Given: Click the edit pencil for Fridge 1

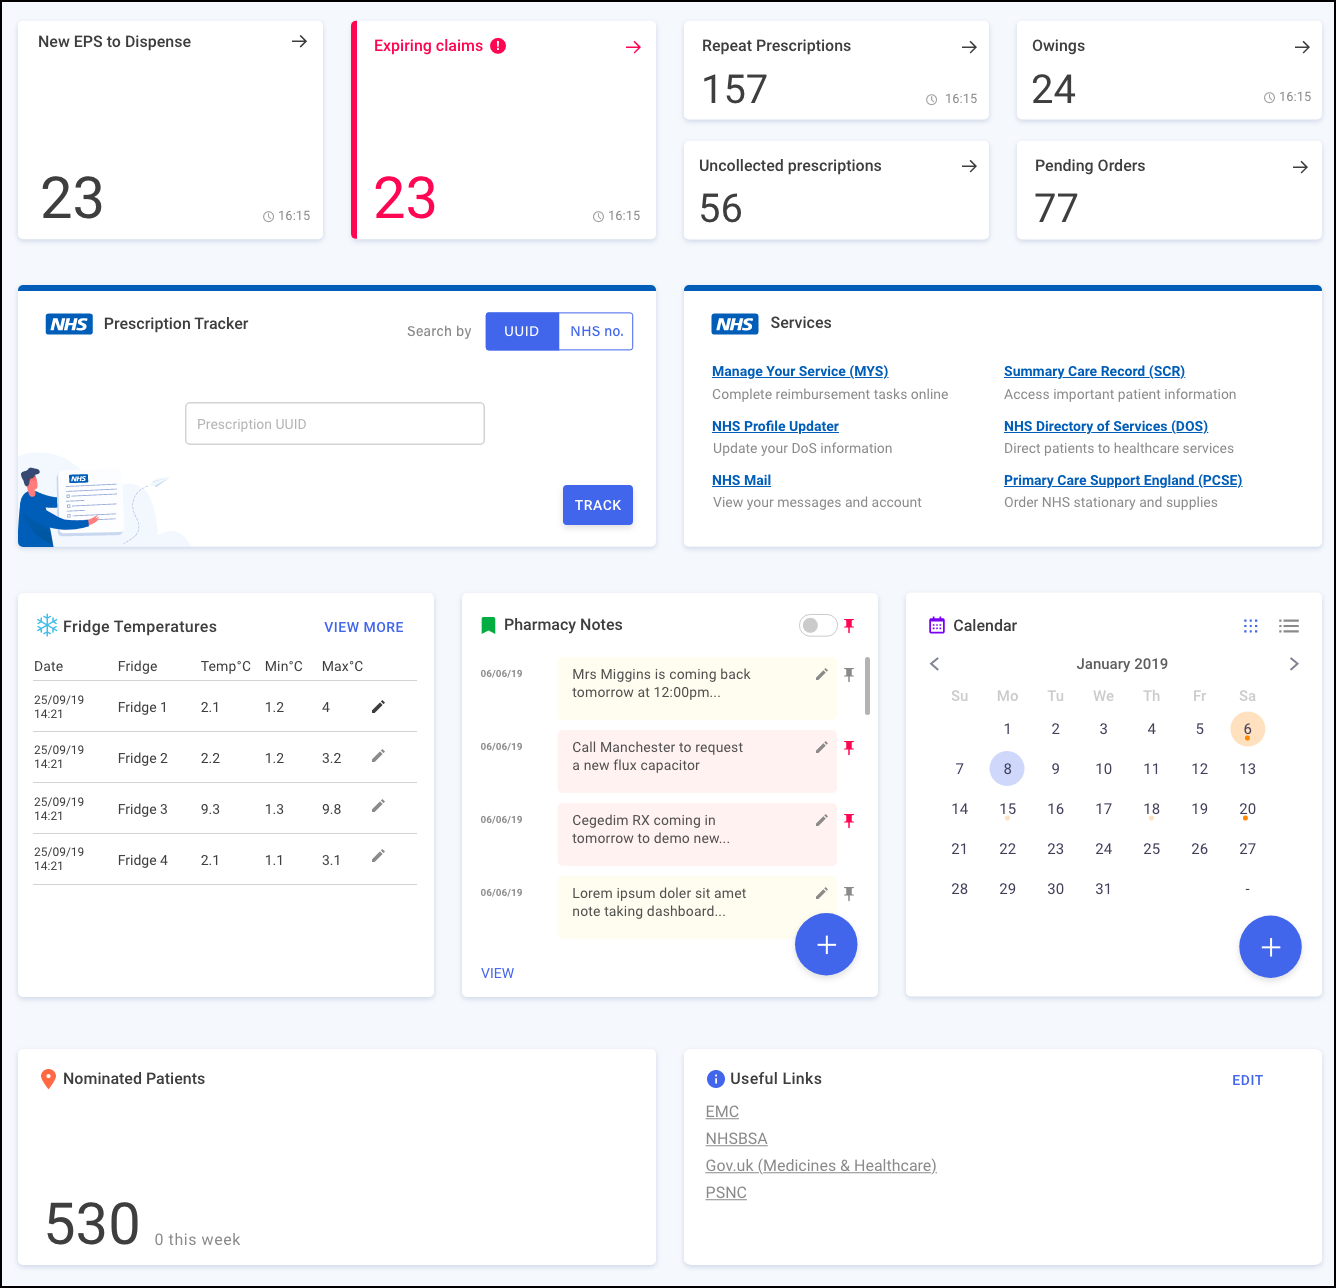Looking at the screenshot, I should point(378,707).
